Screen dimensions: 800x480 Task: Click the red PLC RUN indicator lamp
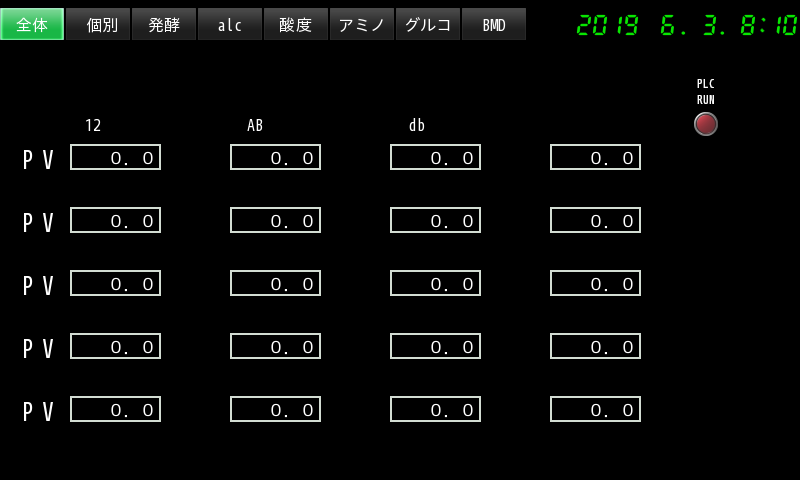[706, 124]
